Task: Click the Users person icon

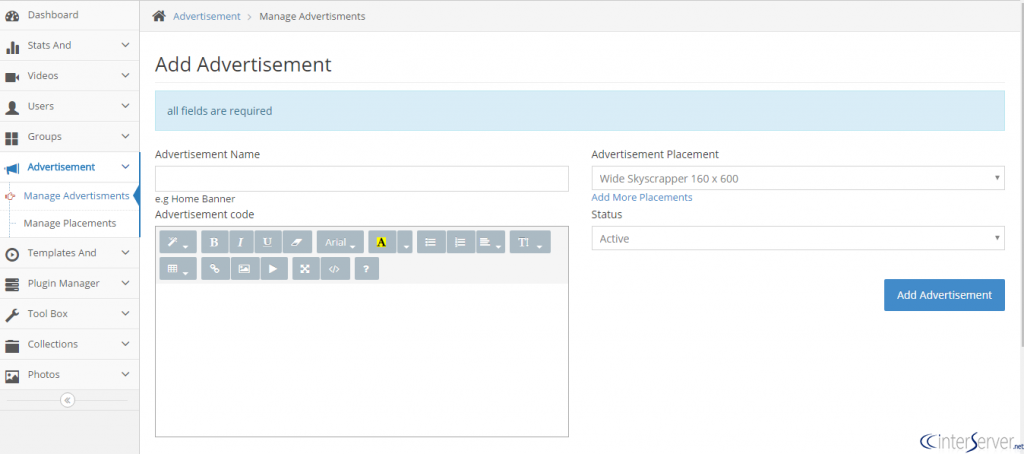Action: (x=12, y=107)
